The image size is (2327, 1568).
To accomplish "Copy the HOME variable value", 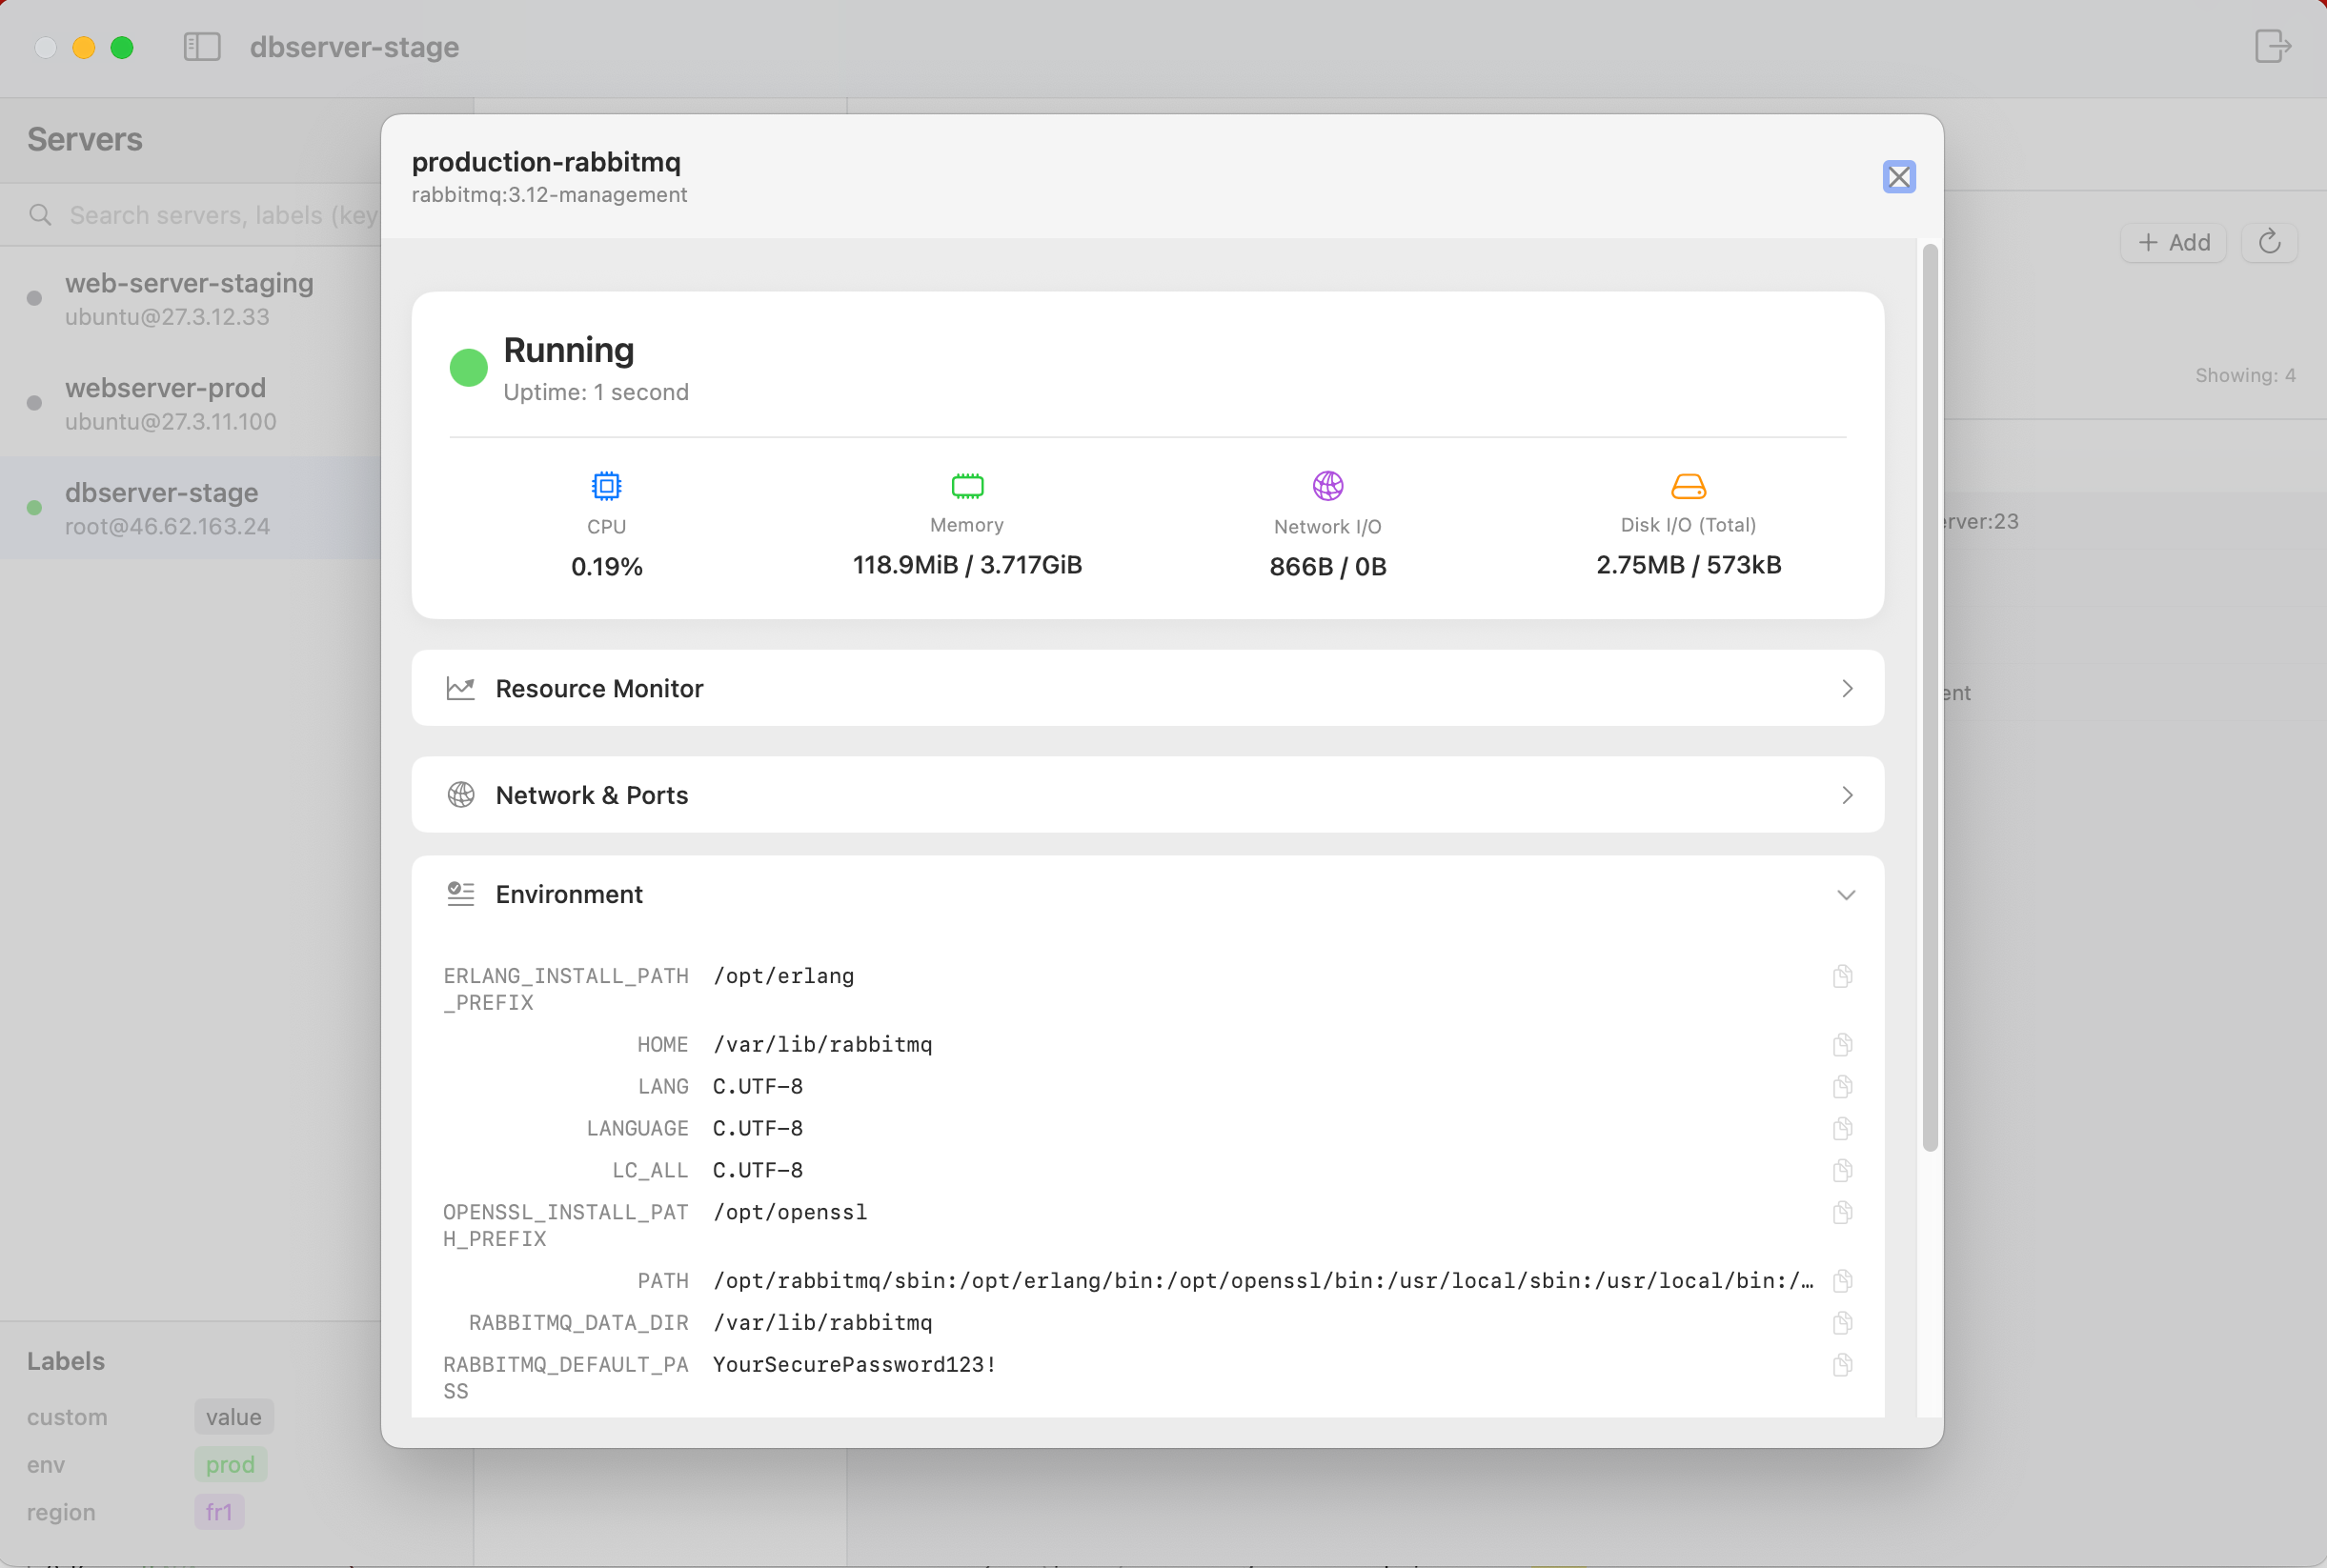I will [x=1842, y=1045].
